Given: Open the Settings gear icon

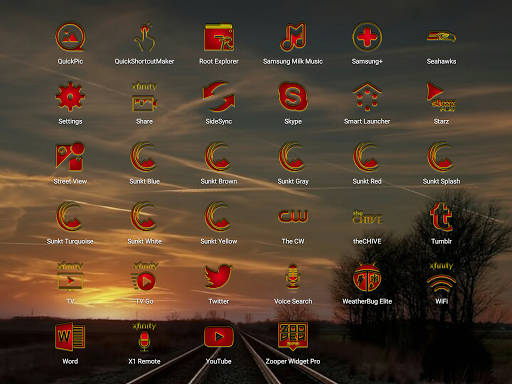Looking at the screenshot, I should point(70,97).
